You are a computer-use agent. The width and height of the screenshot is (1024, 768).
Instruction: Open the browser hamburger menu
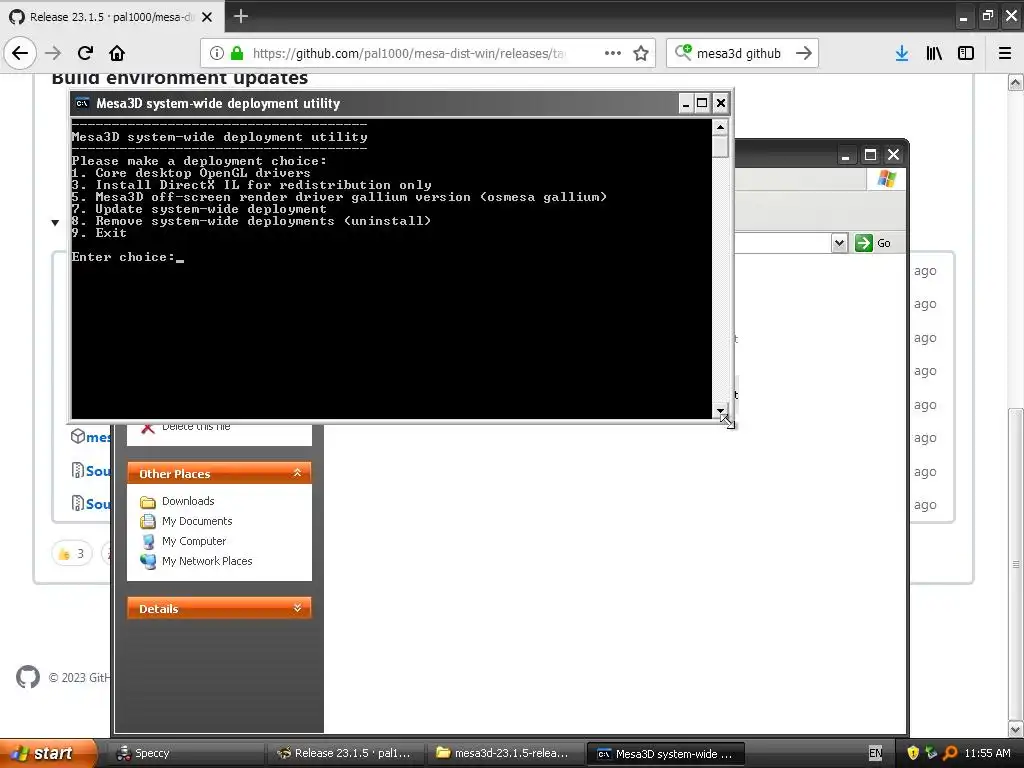click(x=1005, y=54)
